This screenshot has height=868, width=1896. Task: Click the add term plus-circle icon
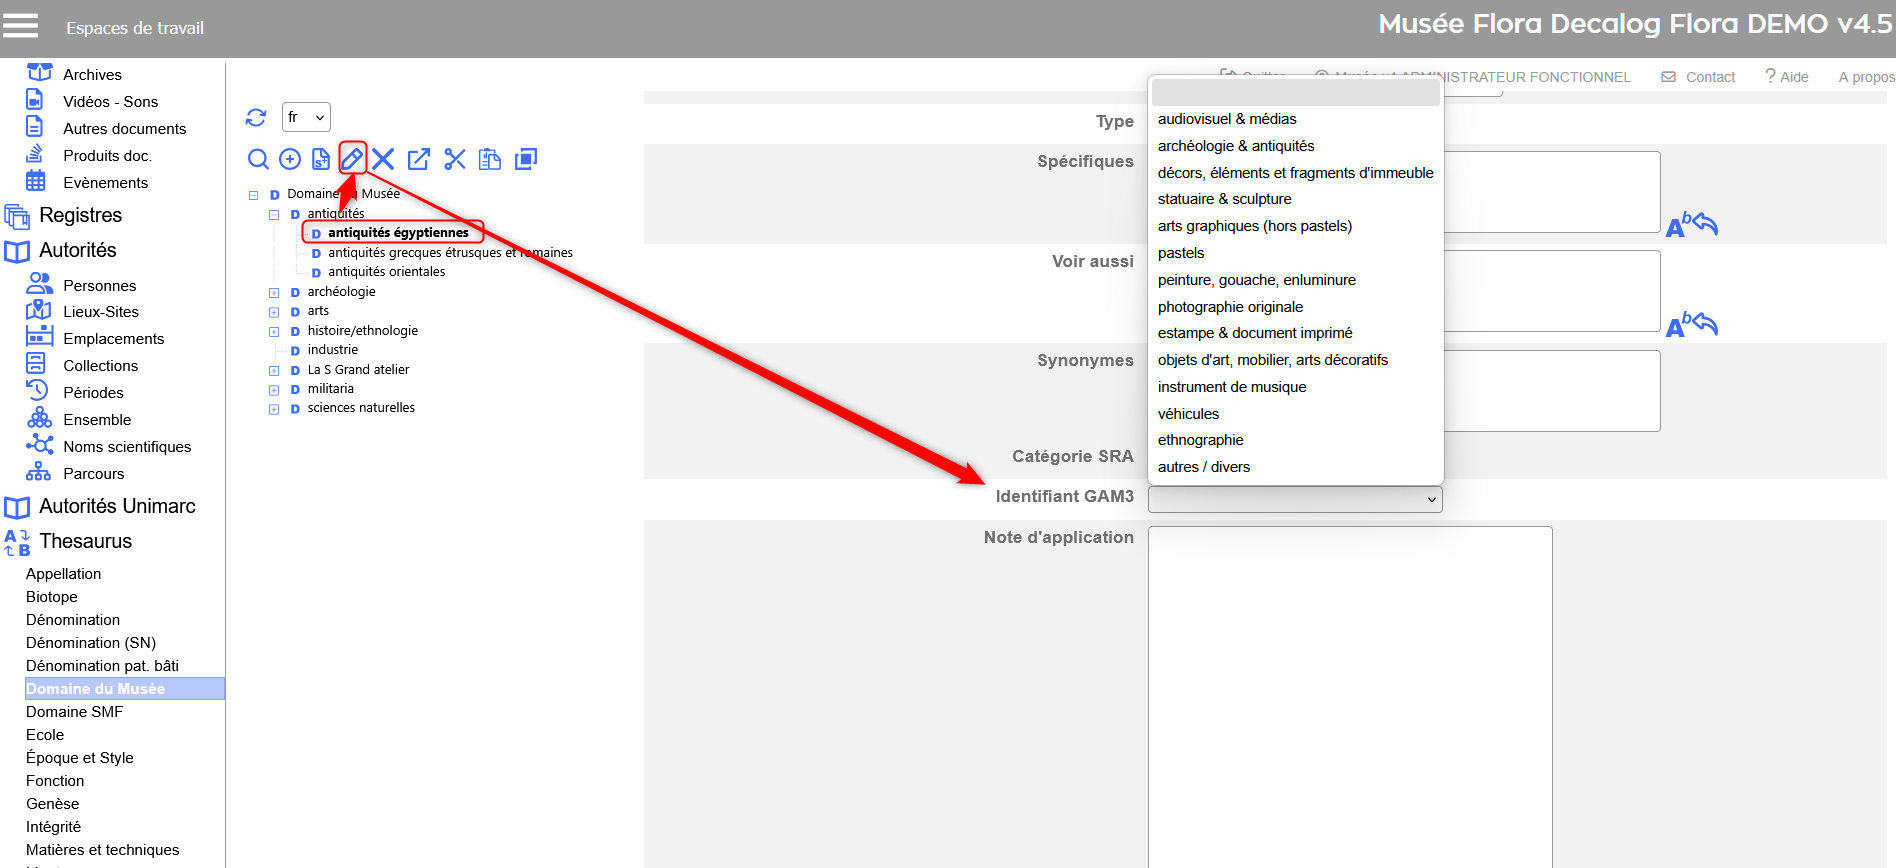click(x=290, y=159)
